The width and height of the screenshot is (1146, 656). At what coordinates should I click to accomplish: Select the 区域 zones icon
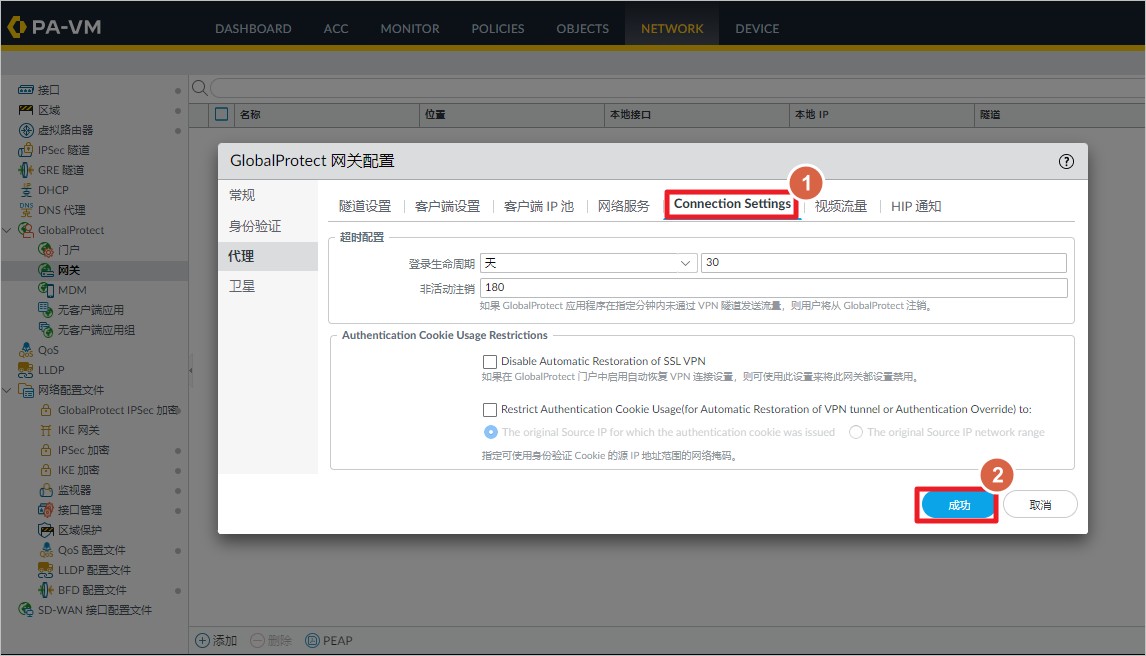[26, 110]
